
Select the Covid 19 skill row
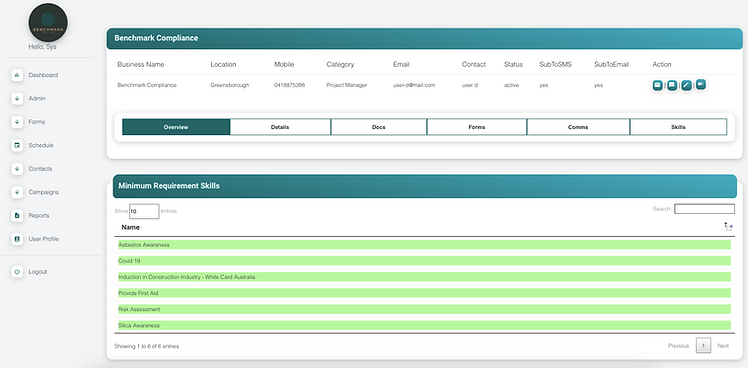coord(424,261)
